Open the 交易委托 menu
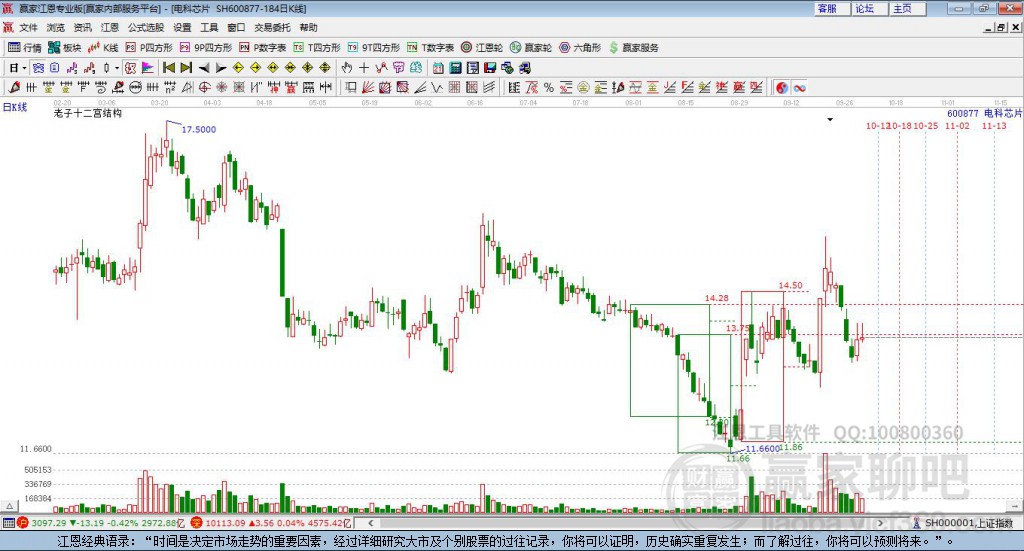 pyautogui.click(x=272, y=27)
